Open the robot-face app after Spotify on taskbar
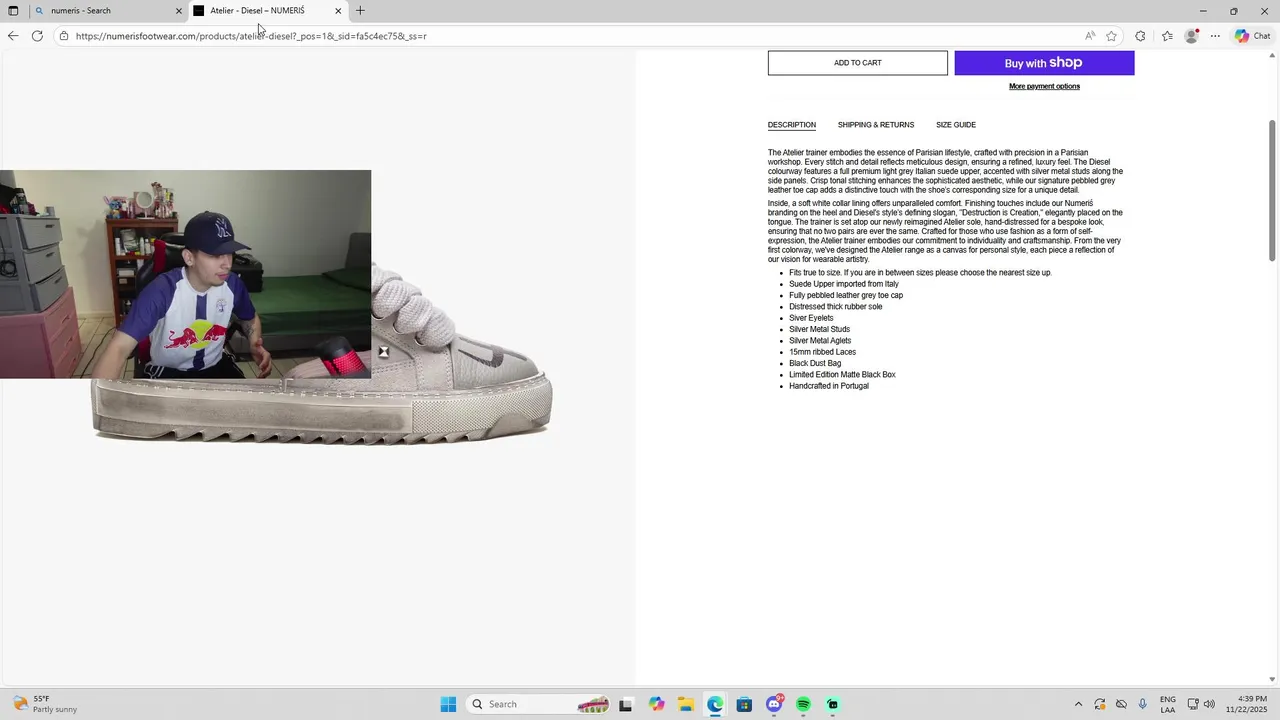Viewport: 1280px width, 720px height. point(833,704)
